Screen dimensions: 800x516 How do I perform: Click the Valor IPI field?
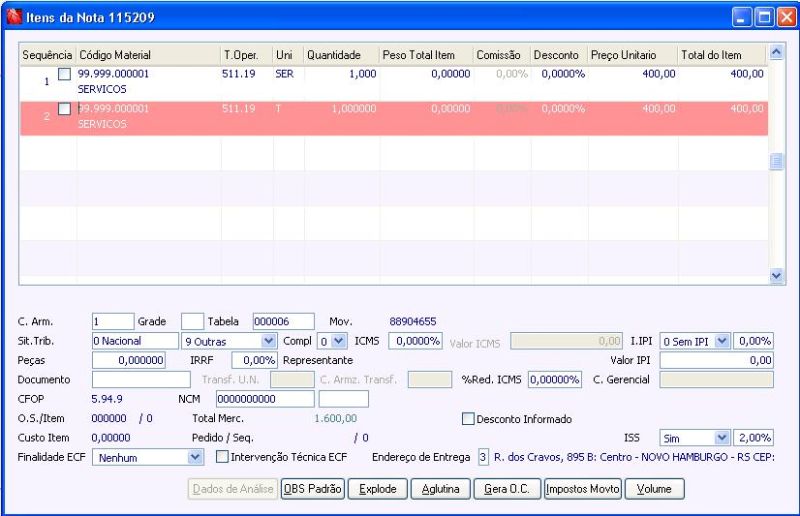(716, 360)
